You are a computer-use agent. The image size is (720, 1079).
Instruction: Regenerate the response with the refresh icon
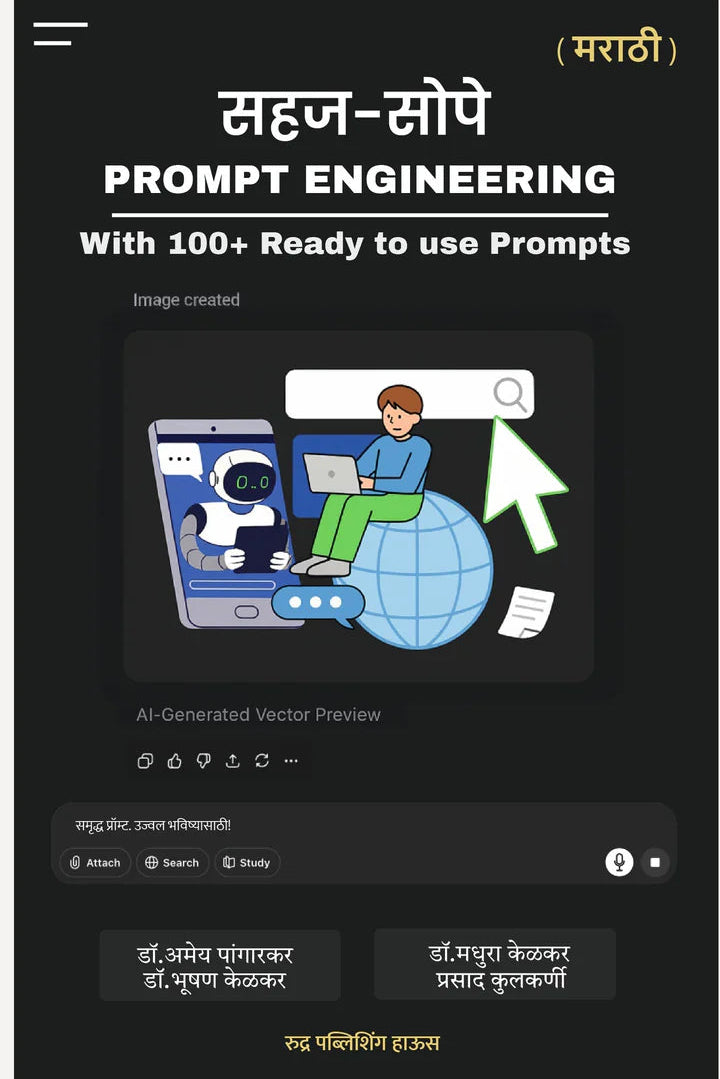[262, 760]
